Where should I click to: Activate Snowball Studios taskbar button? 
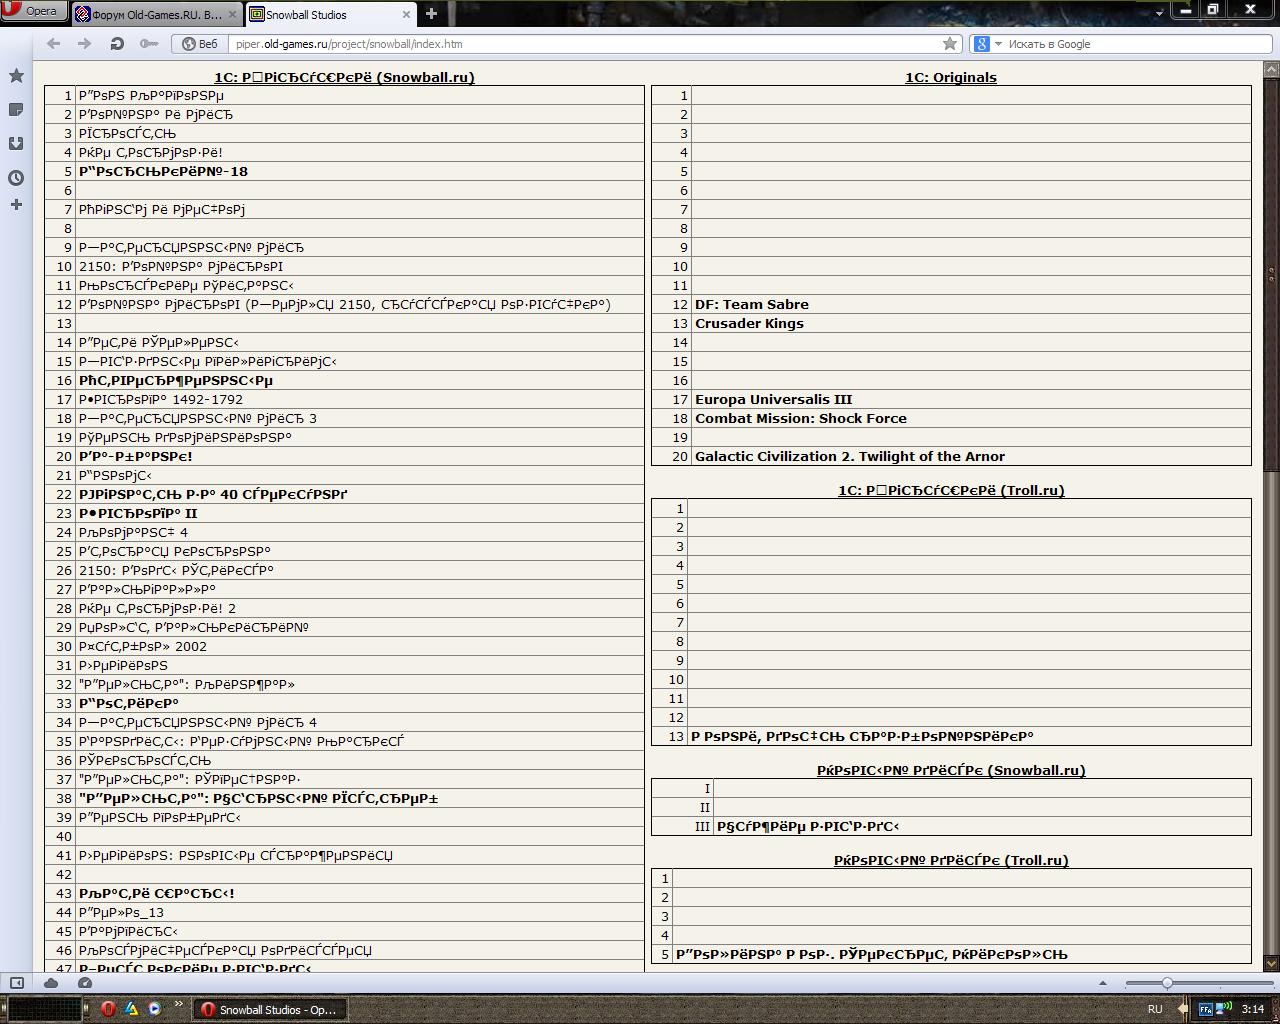click(x=270, y=1009)
